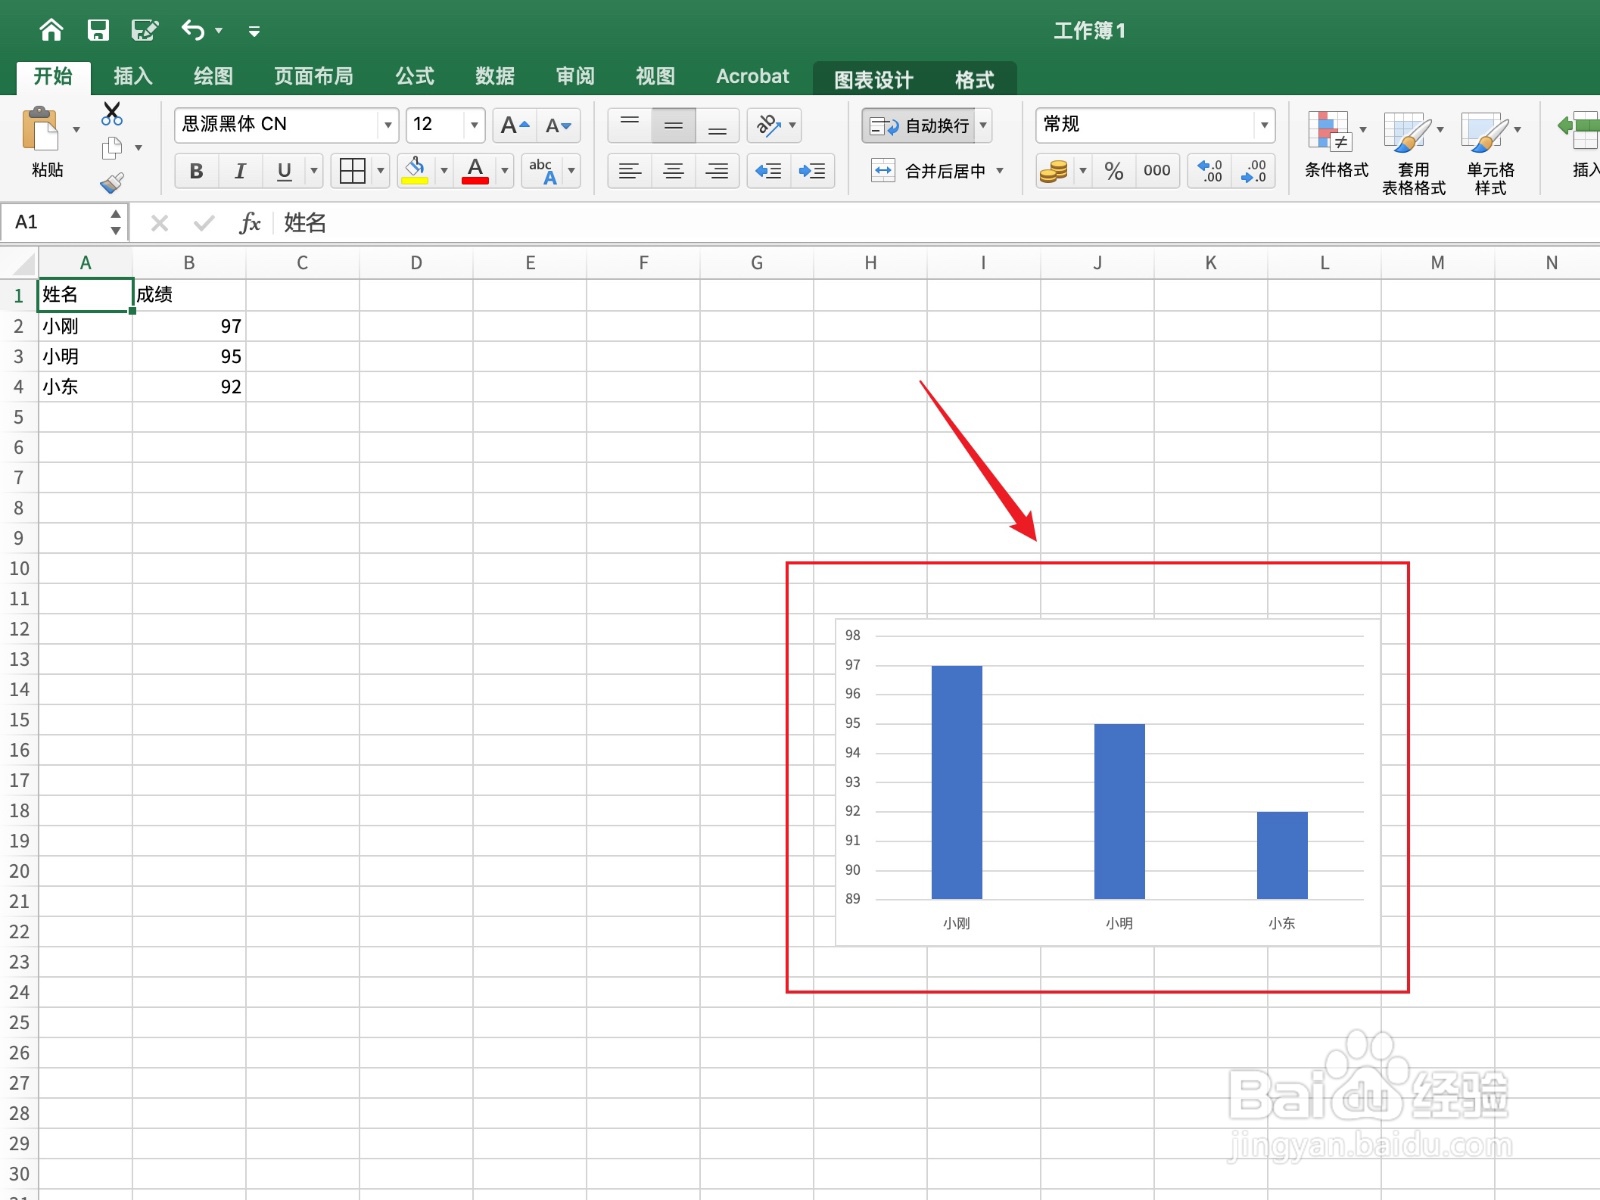Click the Paste clipboard icon
Viewport: 1600px width, 1200px height.
click(x=42, y=129)
